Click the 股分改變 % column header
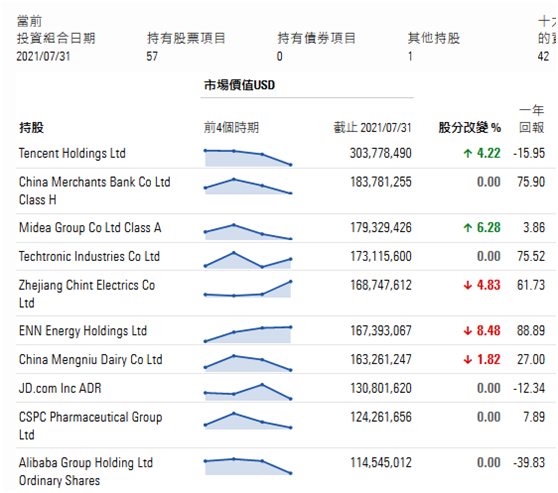Image resolution: width=558 pixels, height=493 pixels. pyautogui.click(x=470, y=127)
